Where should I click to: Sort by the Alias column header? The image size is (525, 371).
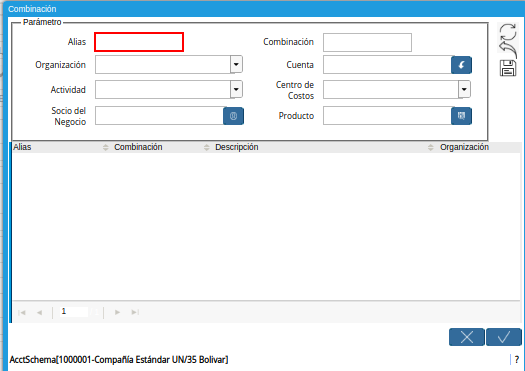22,147
